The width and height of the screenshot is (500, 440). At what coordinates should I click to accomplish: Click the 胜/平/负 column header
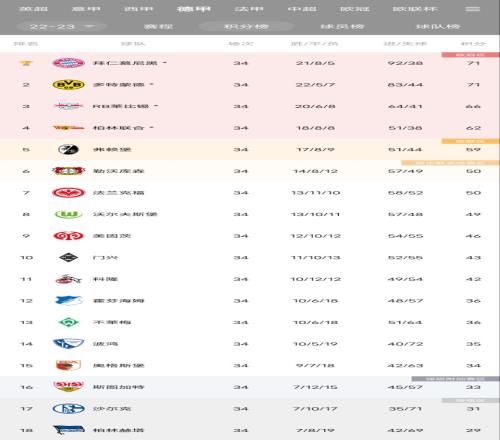[315, 44]
